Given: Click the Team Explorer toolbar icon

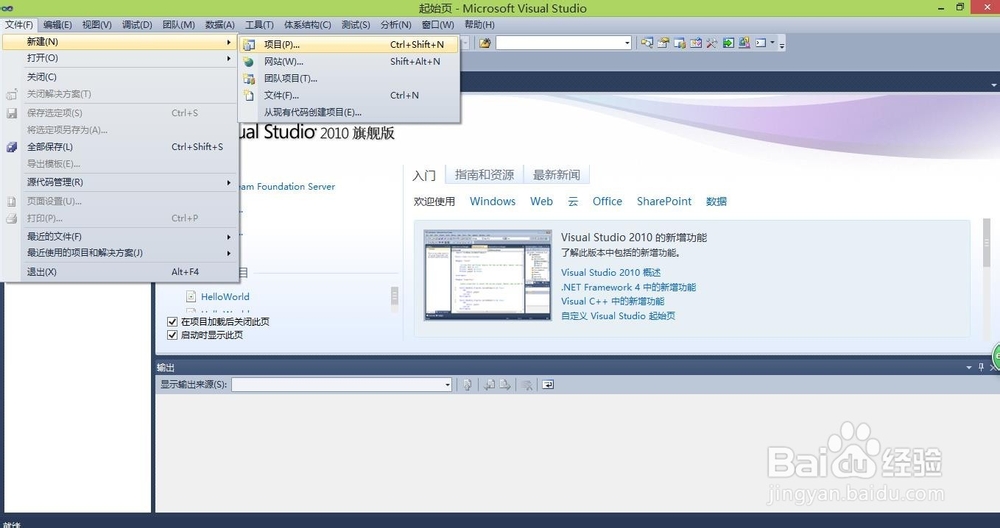Looking at the screenshot, I should [x=680, y=43].
